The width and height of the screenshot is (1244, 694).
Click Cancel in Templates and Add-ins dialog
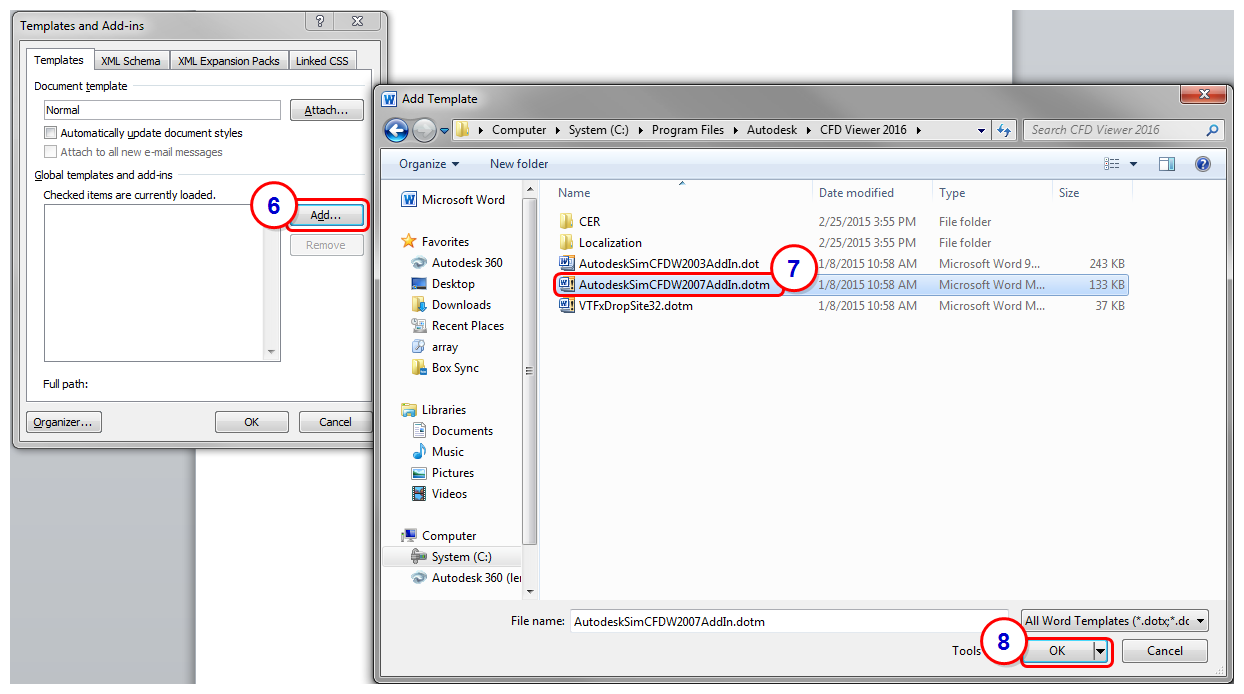[335, 422]
